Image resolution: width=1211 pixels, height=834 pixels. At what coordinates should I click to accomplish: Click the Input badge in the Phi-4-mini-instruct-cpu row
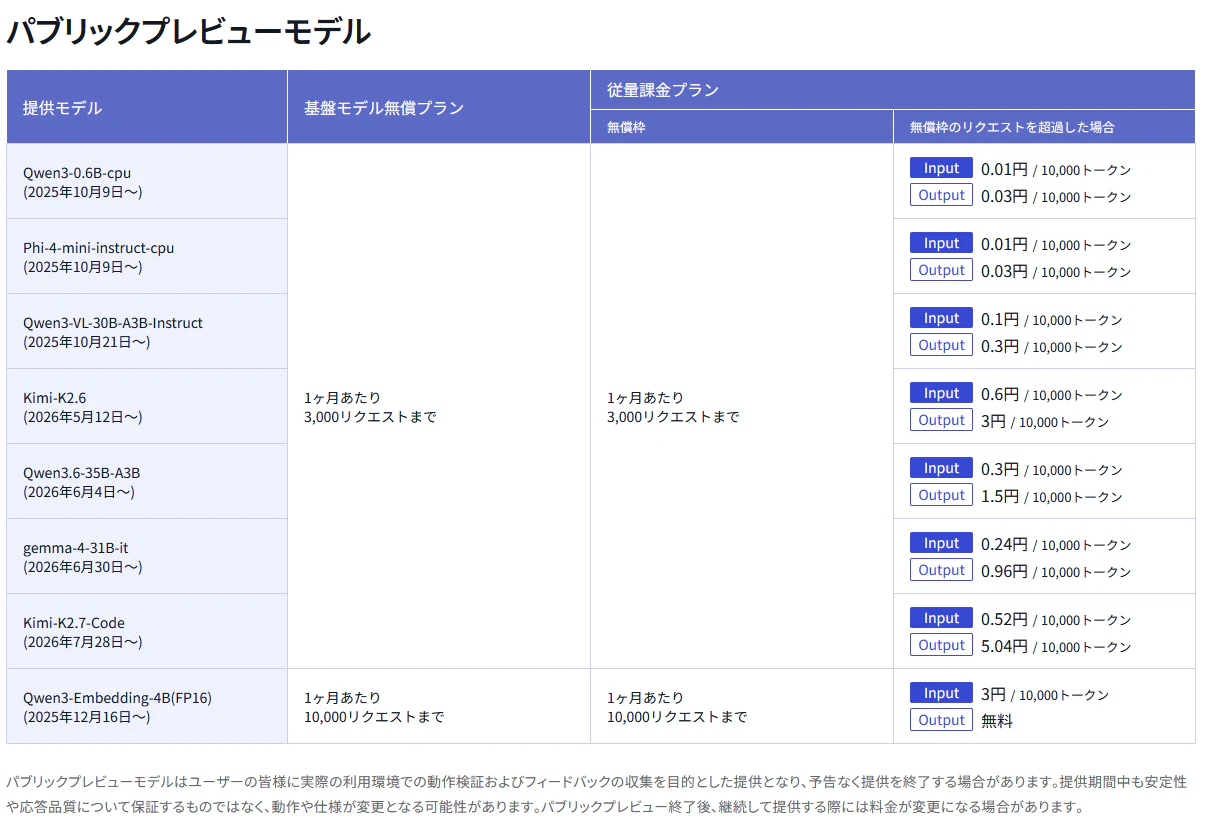point(941,243)
